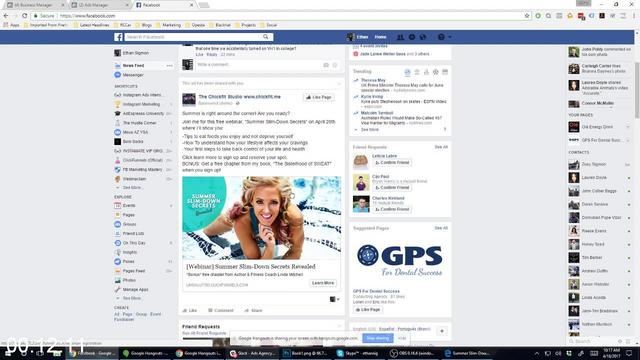Viewport: 640px width, 360px height.
Task: Click the search magnifier icon in Facebook header
Action: point(266,37)
